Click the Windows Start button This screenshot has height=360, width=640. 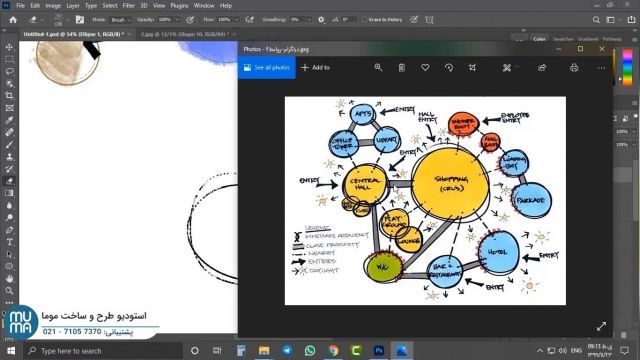coord(11,351)
